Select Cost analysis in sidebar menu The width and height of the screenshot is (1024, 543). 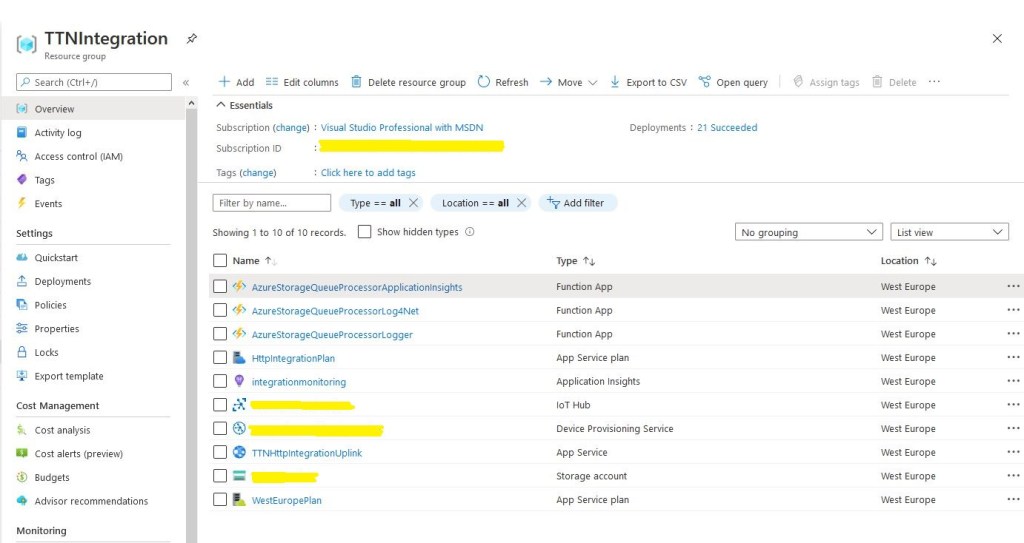point(62,430)
